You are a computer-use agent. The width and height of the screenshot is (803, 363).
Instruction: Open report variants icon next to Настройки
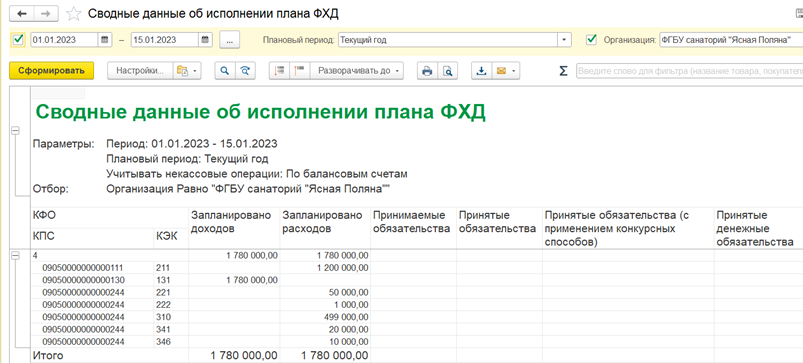182,71
